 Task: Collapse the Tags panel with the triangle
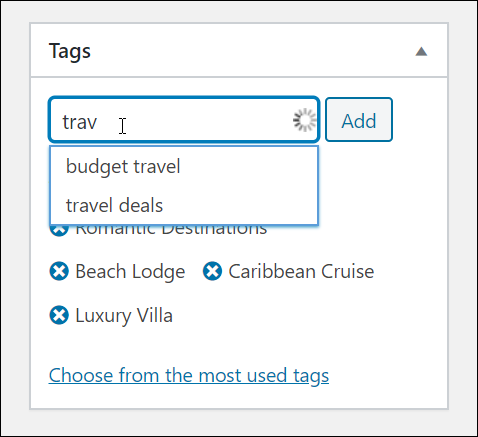pyautogui.click(x=421, y=52)
